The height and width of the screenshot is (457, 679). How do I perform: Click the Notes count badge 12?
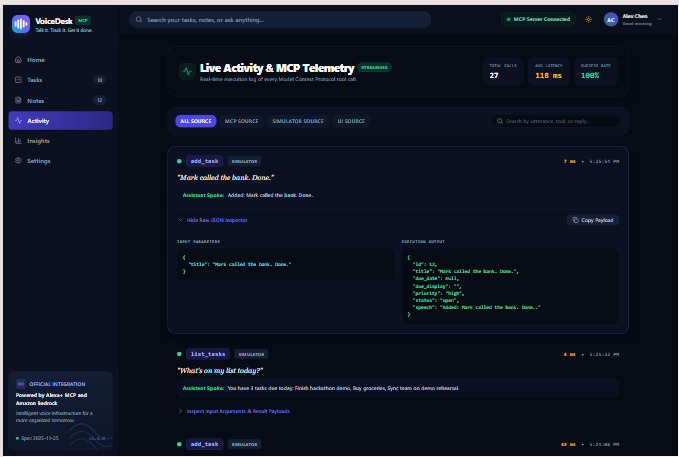(x=100, y=100)
